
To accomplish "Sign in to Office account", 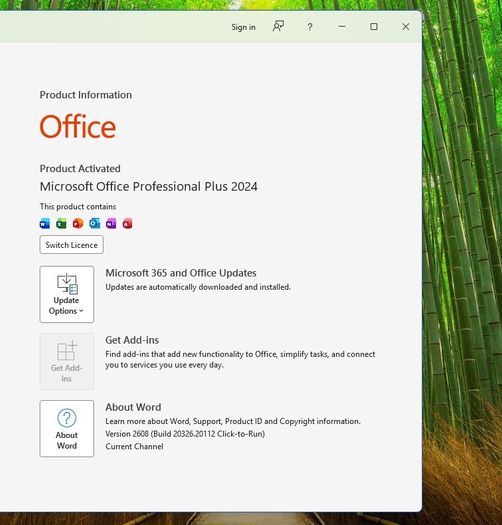I will pos(243,27).
